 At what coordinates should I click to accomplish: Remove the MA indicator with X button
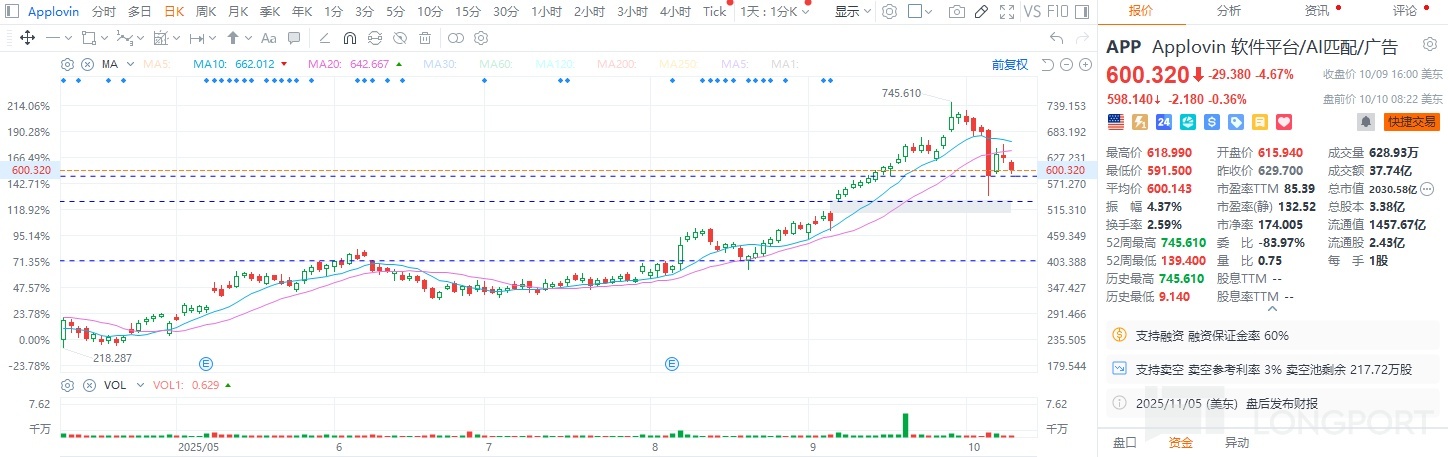pos(86,64)
